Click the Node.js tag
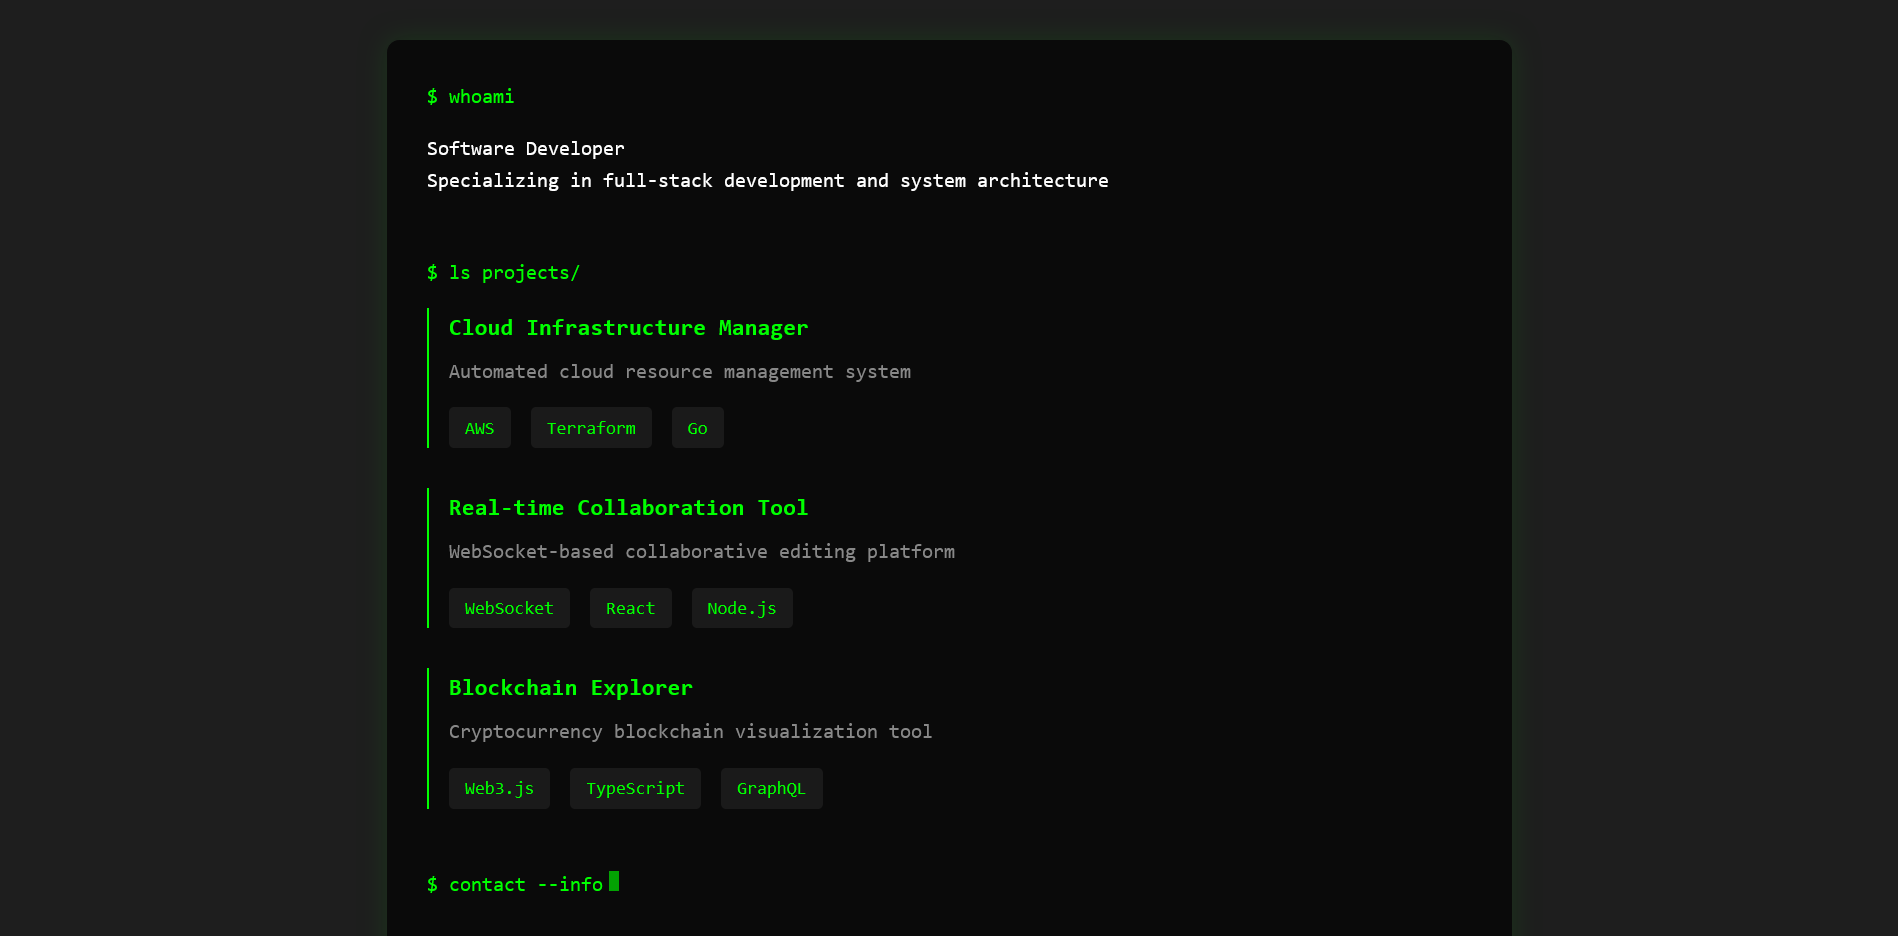This screenshot has height=936, width=1898. point(741,607)
